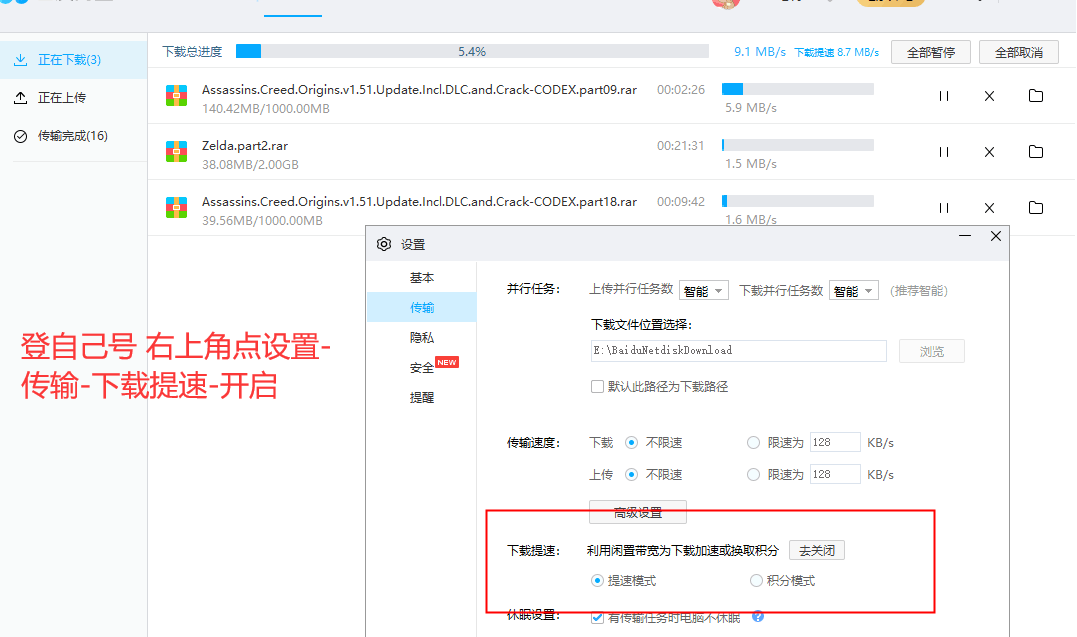Expand 下载并行任务数 dropdown
The image size is (1077, 637).
854,291
